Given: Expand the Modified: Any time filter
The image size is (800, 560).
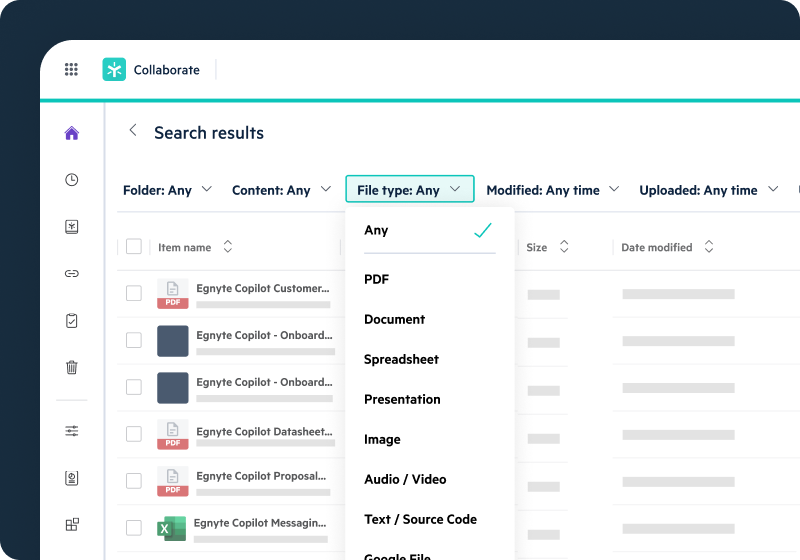Looking at the screenshot, I should [x=552, y=190].
